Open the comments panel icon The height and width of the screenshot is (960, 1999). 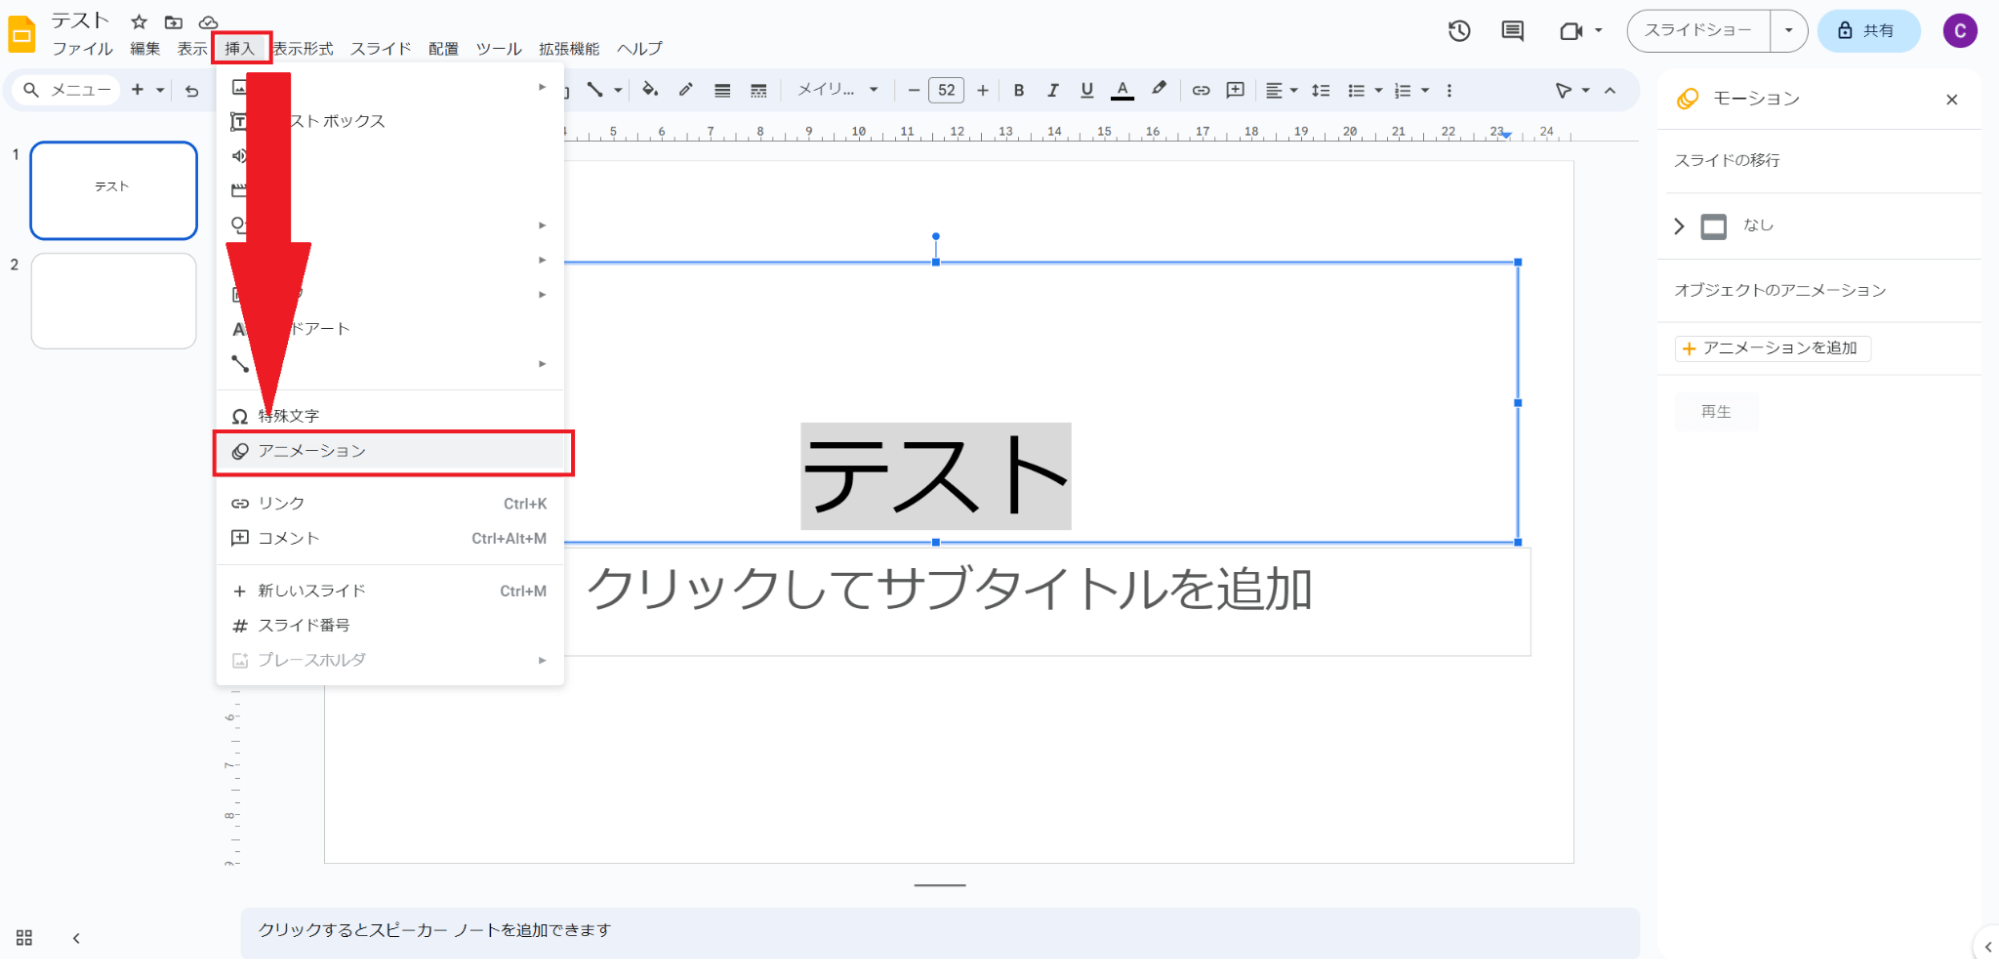pyautogui.click(x=1512, y=31)
